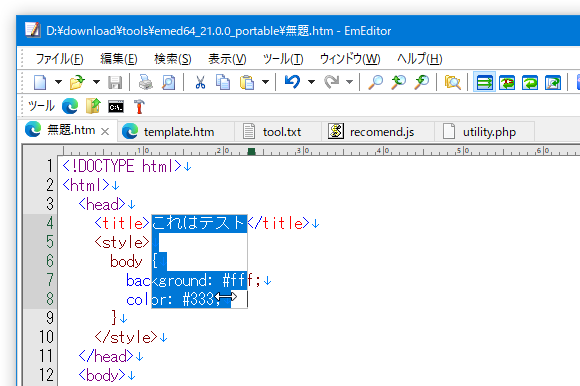Click the folder with arrow tool icon
This screenshot has height=386, width=580.
pyautogui.click(x=93, y=106)
